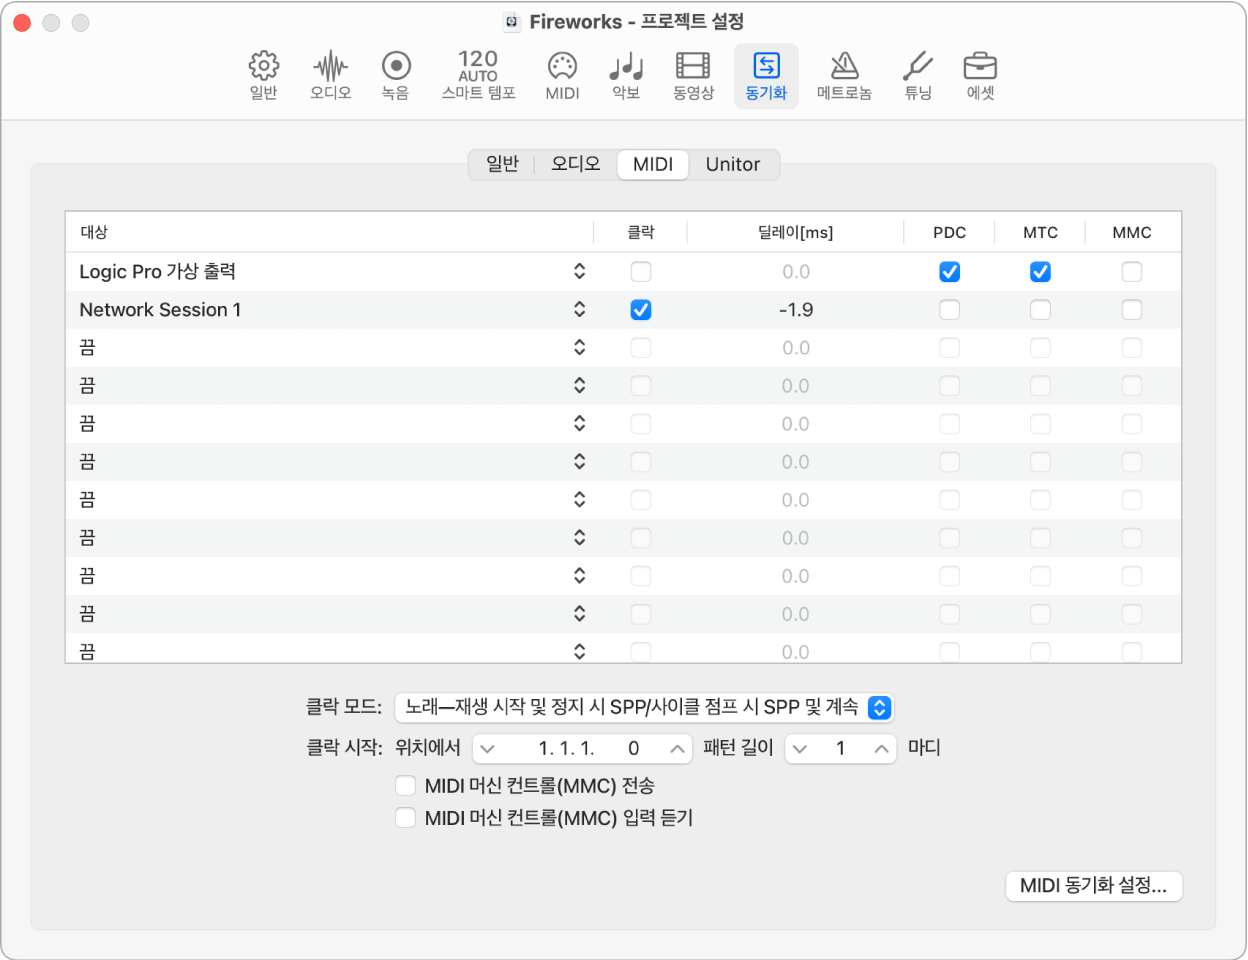Viewport: 1248px width, 960px height.
Task: Open the 클락 모드 popup menu
Action: pyautogui.click(x=644, y=707)
